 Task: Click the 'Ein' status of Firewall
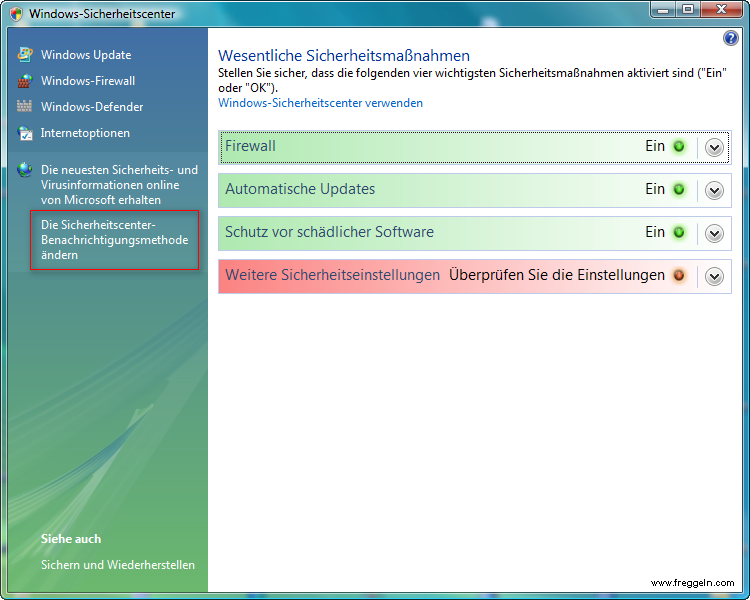[655, 146]
